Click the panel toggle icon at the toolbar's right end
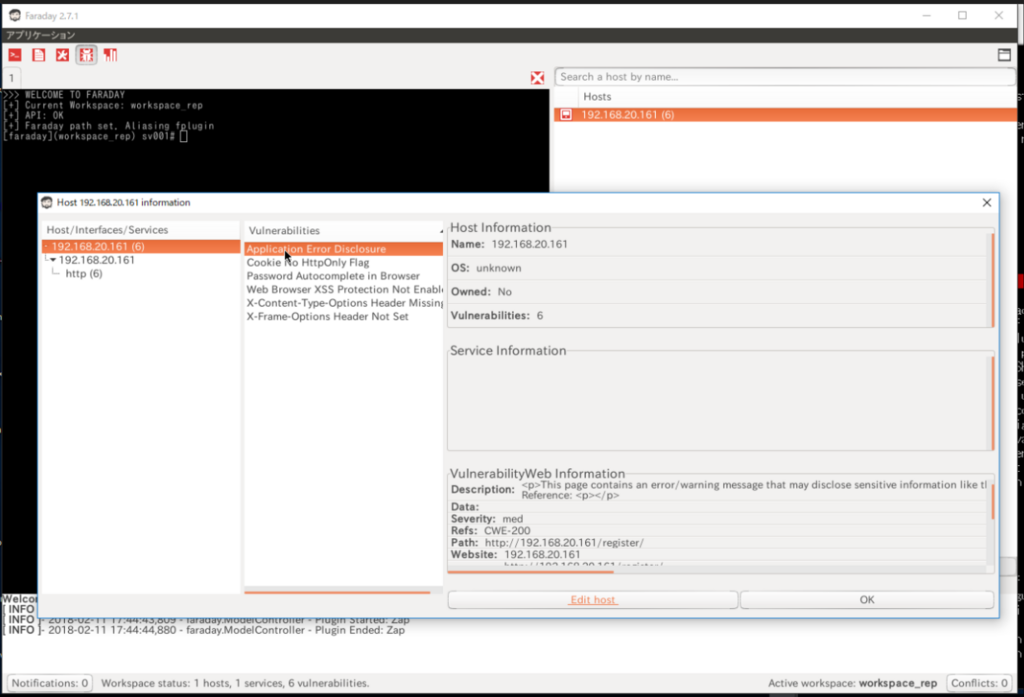This screenshot has width=1024, height=697. (1004, 55)
